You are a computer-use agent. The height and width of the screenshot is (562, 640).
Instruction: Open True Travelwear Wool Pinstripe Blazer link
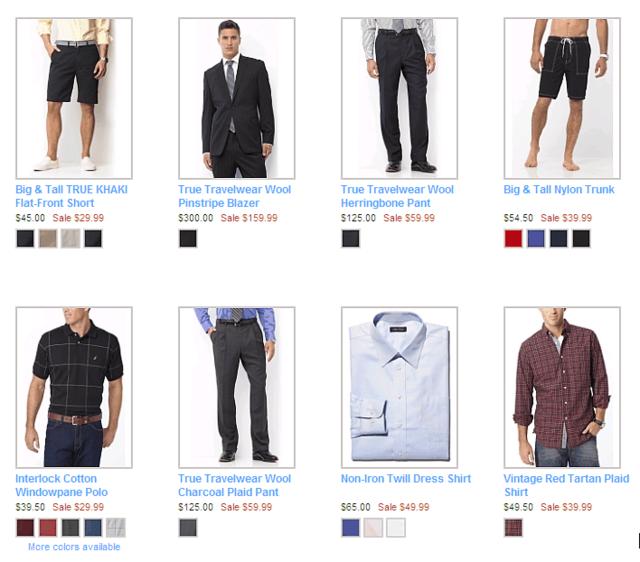click(x=234, y=196)
